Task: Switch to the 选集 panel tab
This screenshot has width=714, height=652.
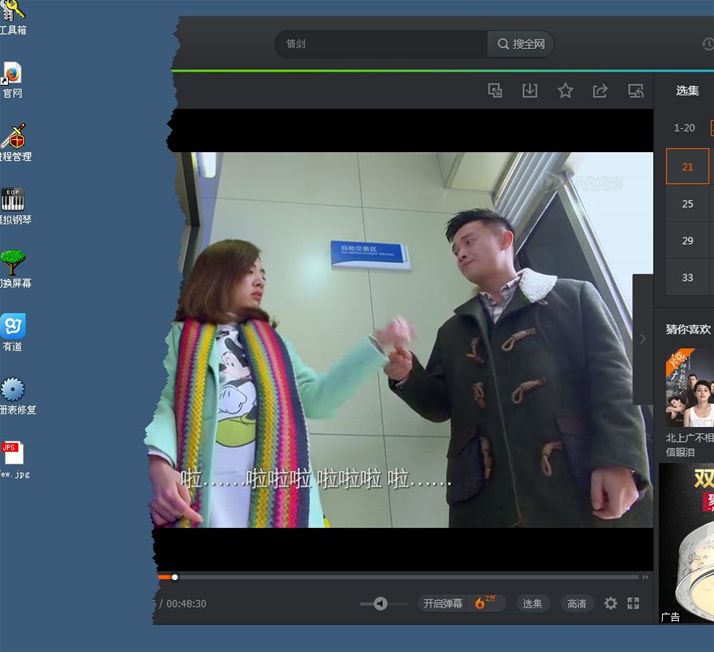Action: 687,91
